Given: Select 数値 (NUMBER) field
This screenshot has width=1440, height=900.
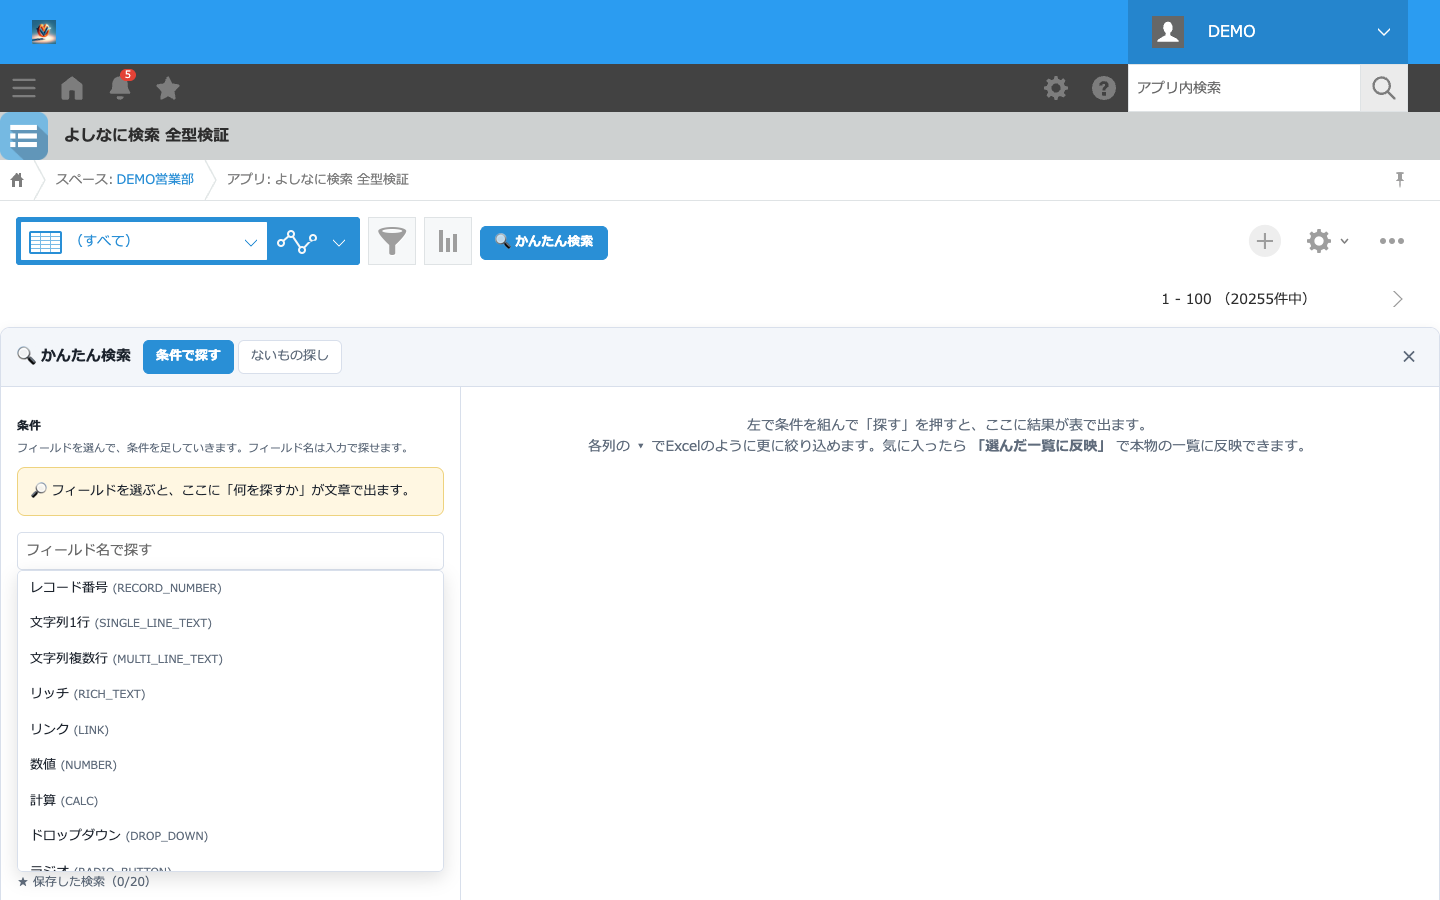Looking at the screenshot, I should click(x=230, y=765).
